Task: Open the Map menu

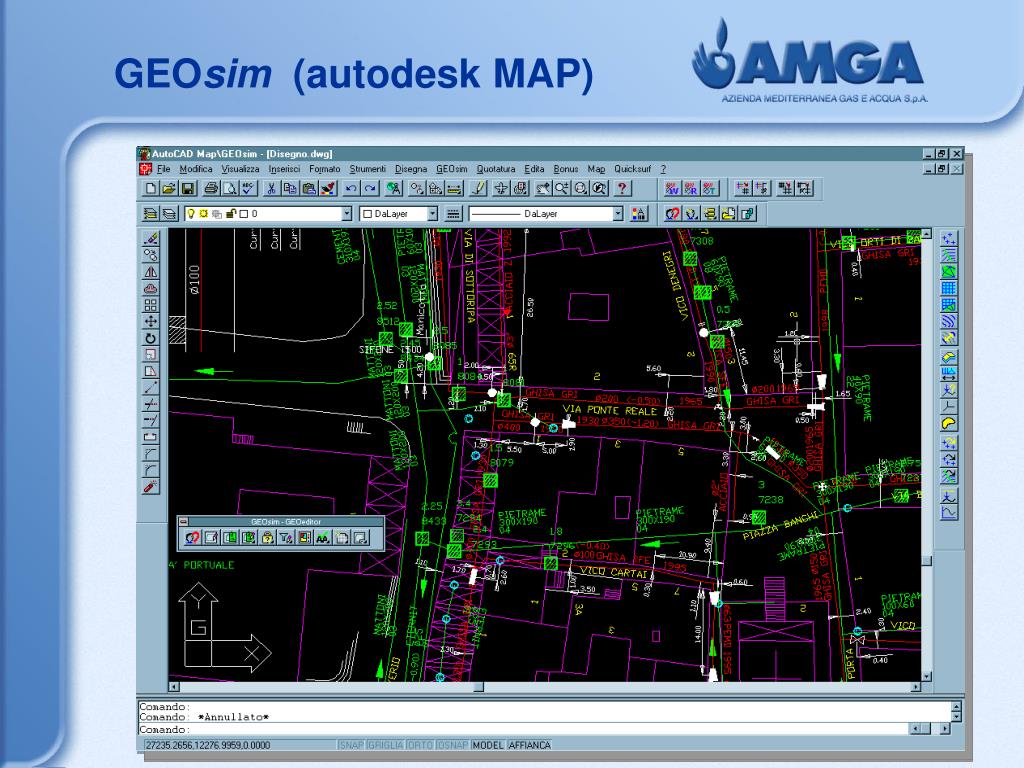Action: (596, 169)
